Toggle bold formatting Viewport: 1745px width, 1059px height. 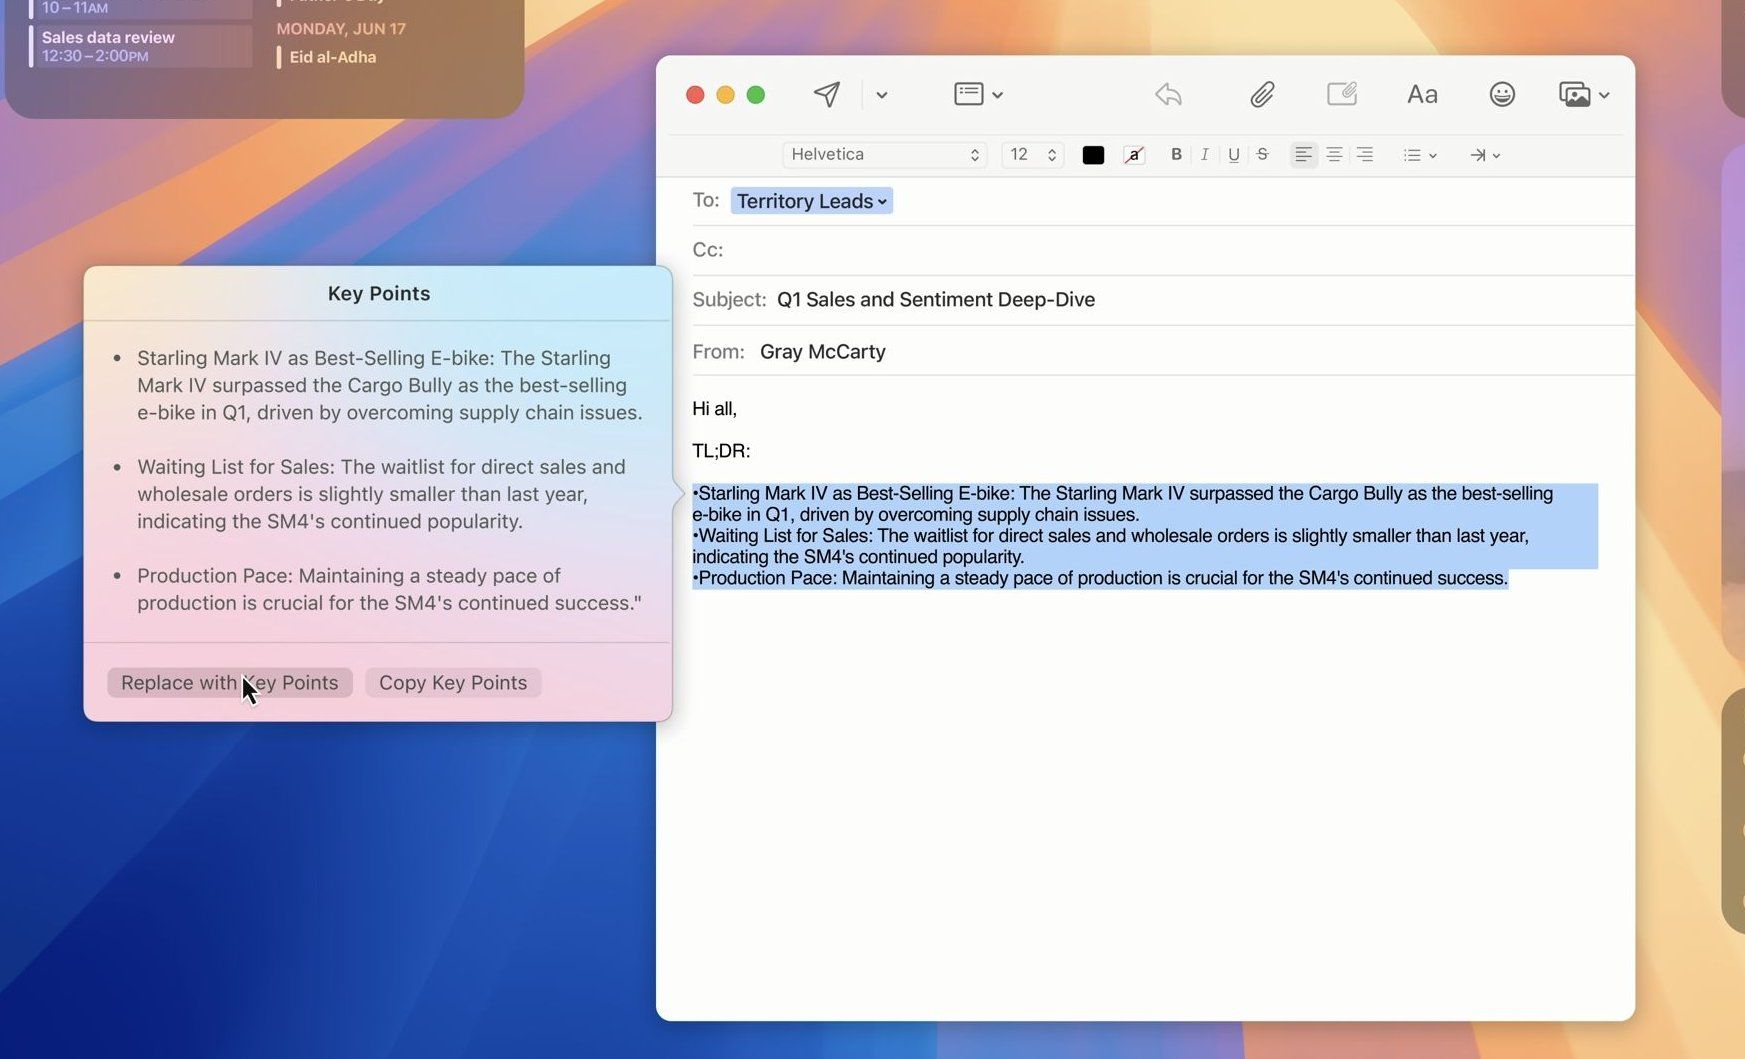point(1176,155)
